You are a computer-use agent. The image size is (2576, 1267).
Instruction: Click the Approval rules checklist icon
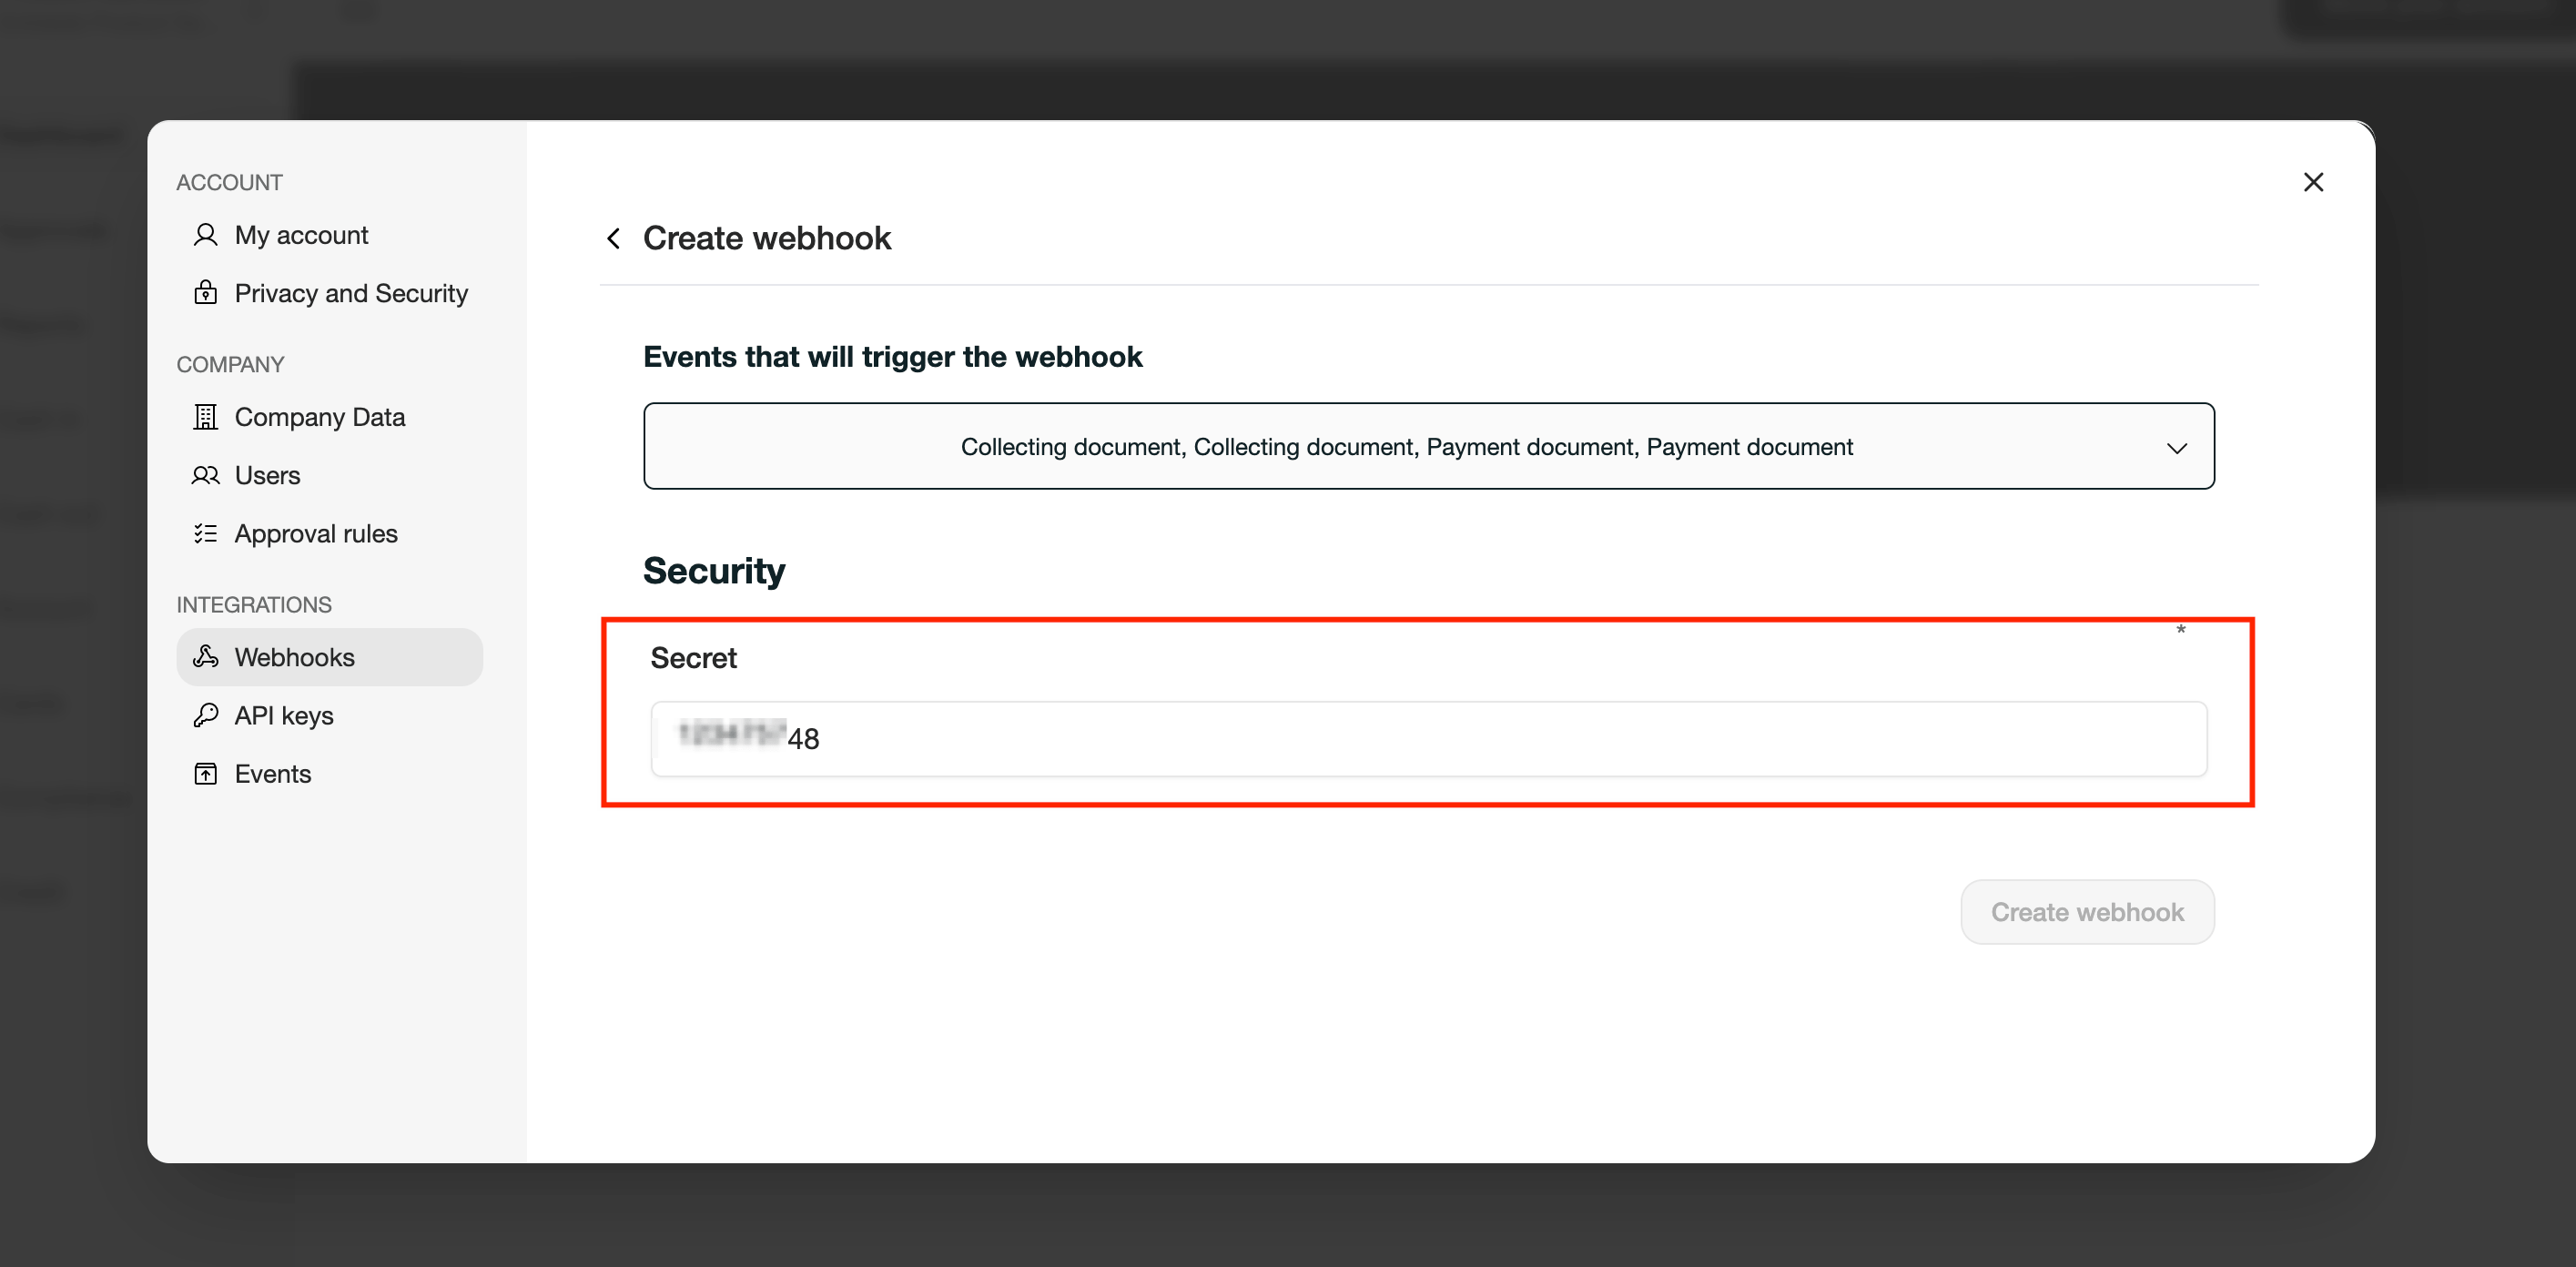[205, 533]
